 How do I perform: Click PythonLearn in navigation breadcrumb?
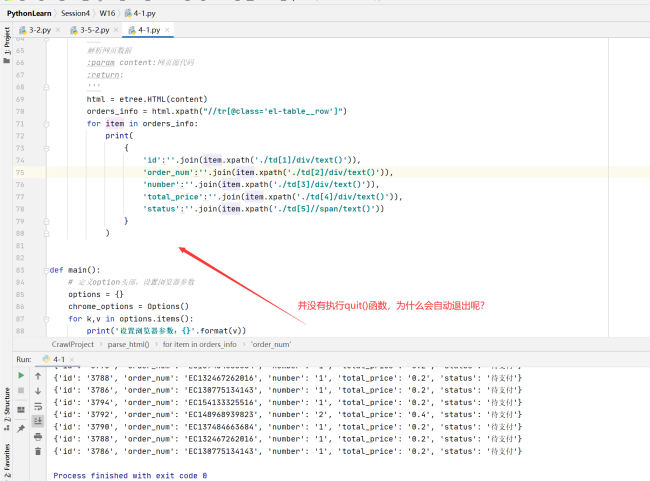(29, 13)
